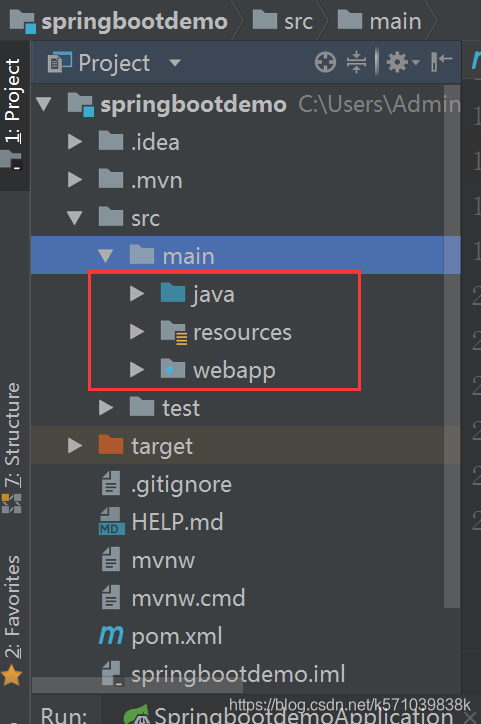Expand the .idea folder arrow

click(x=75, y=142)
